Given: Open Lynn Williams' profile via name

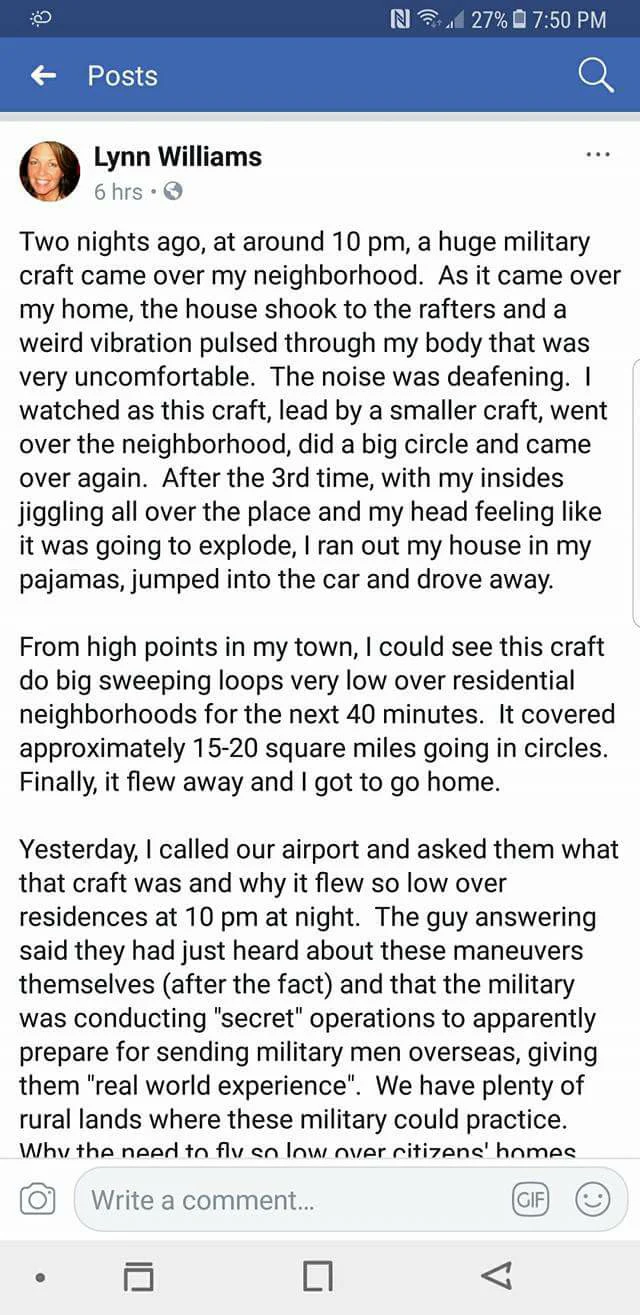Looking at the screenshot, I should click(x=177, y=157).
